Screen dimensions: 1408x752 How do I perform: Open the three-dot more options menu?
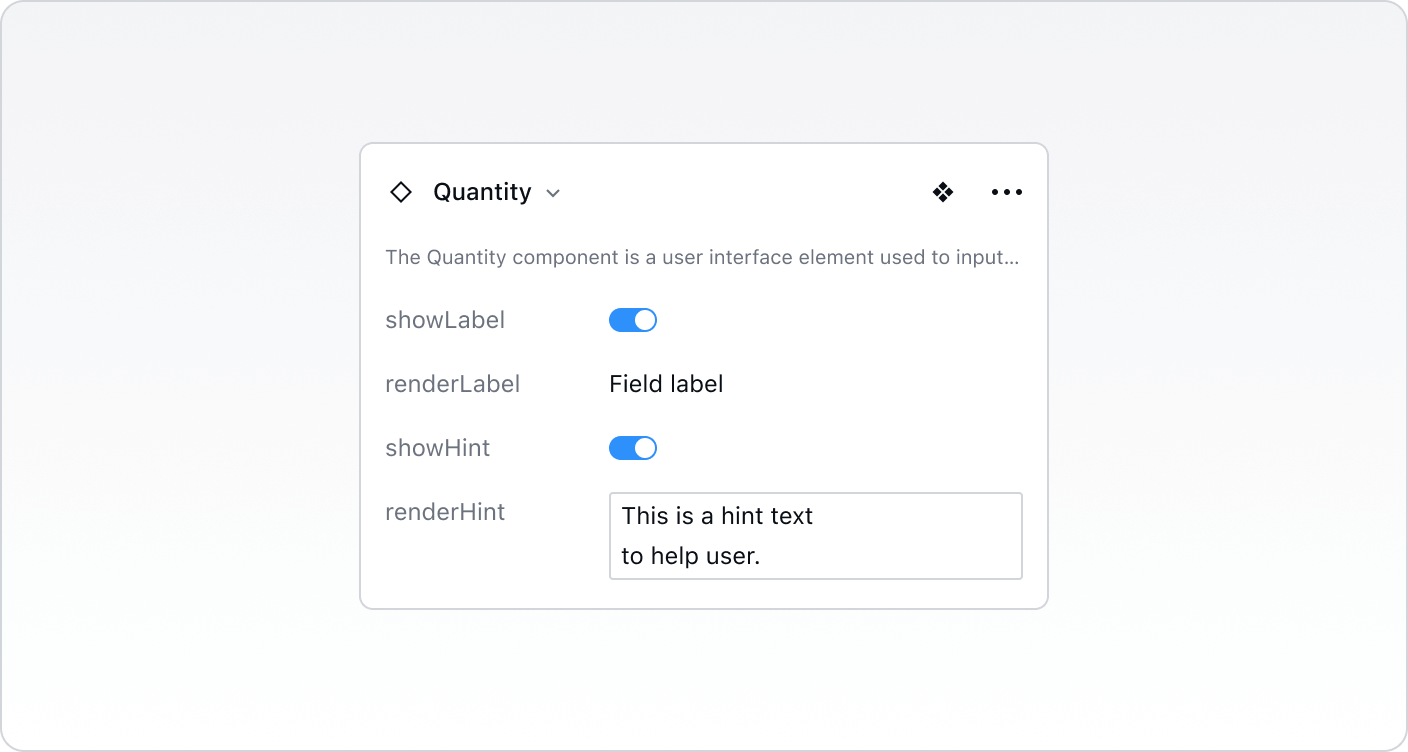(1006, 192)
